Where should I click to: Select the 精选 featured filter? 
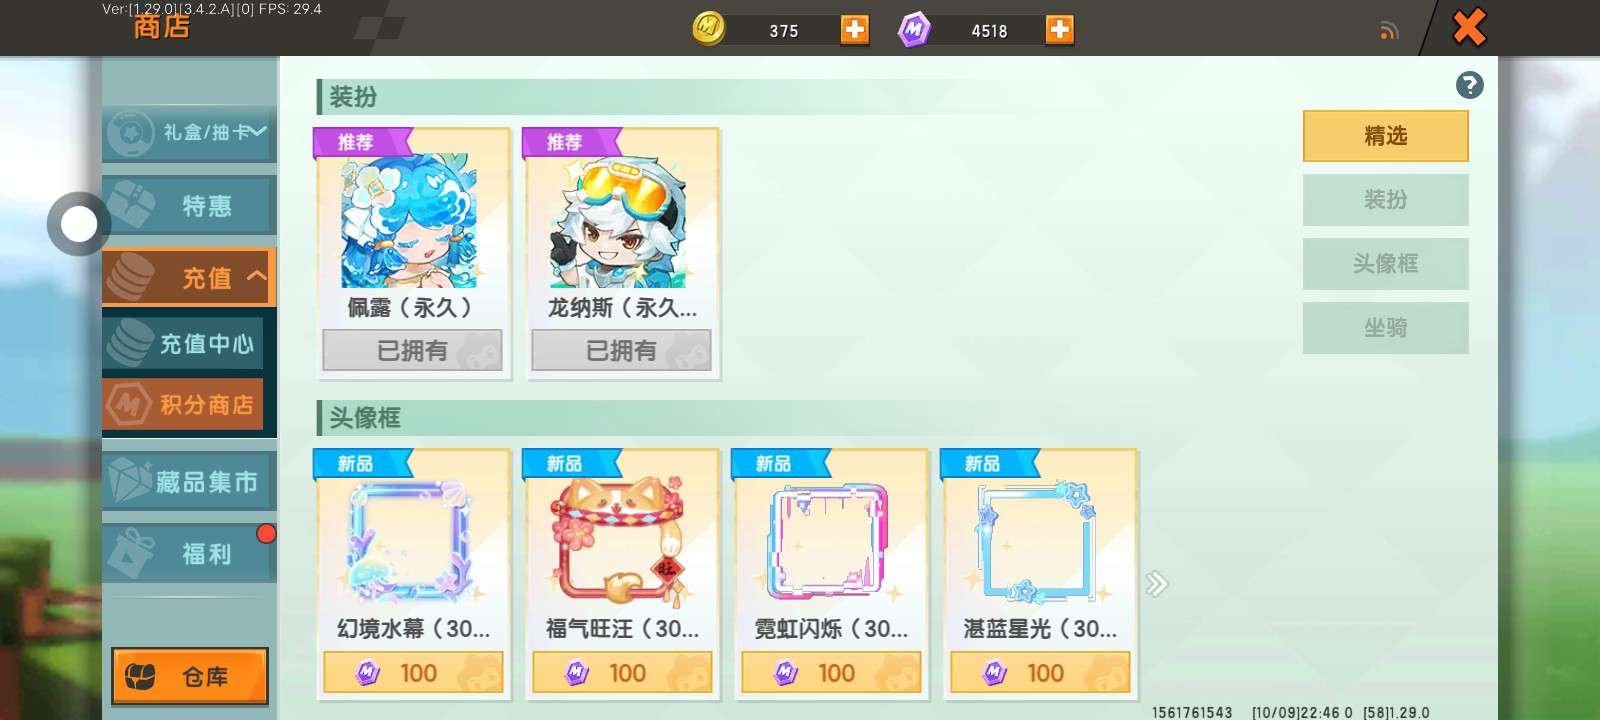pos(1385,136)
